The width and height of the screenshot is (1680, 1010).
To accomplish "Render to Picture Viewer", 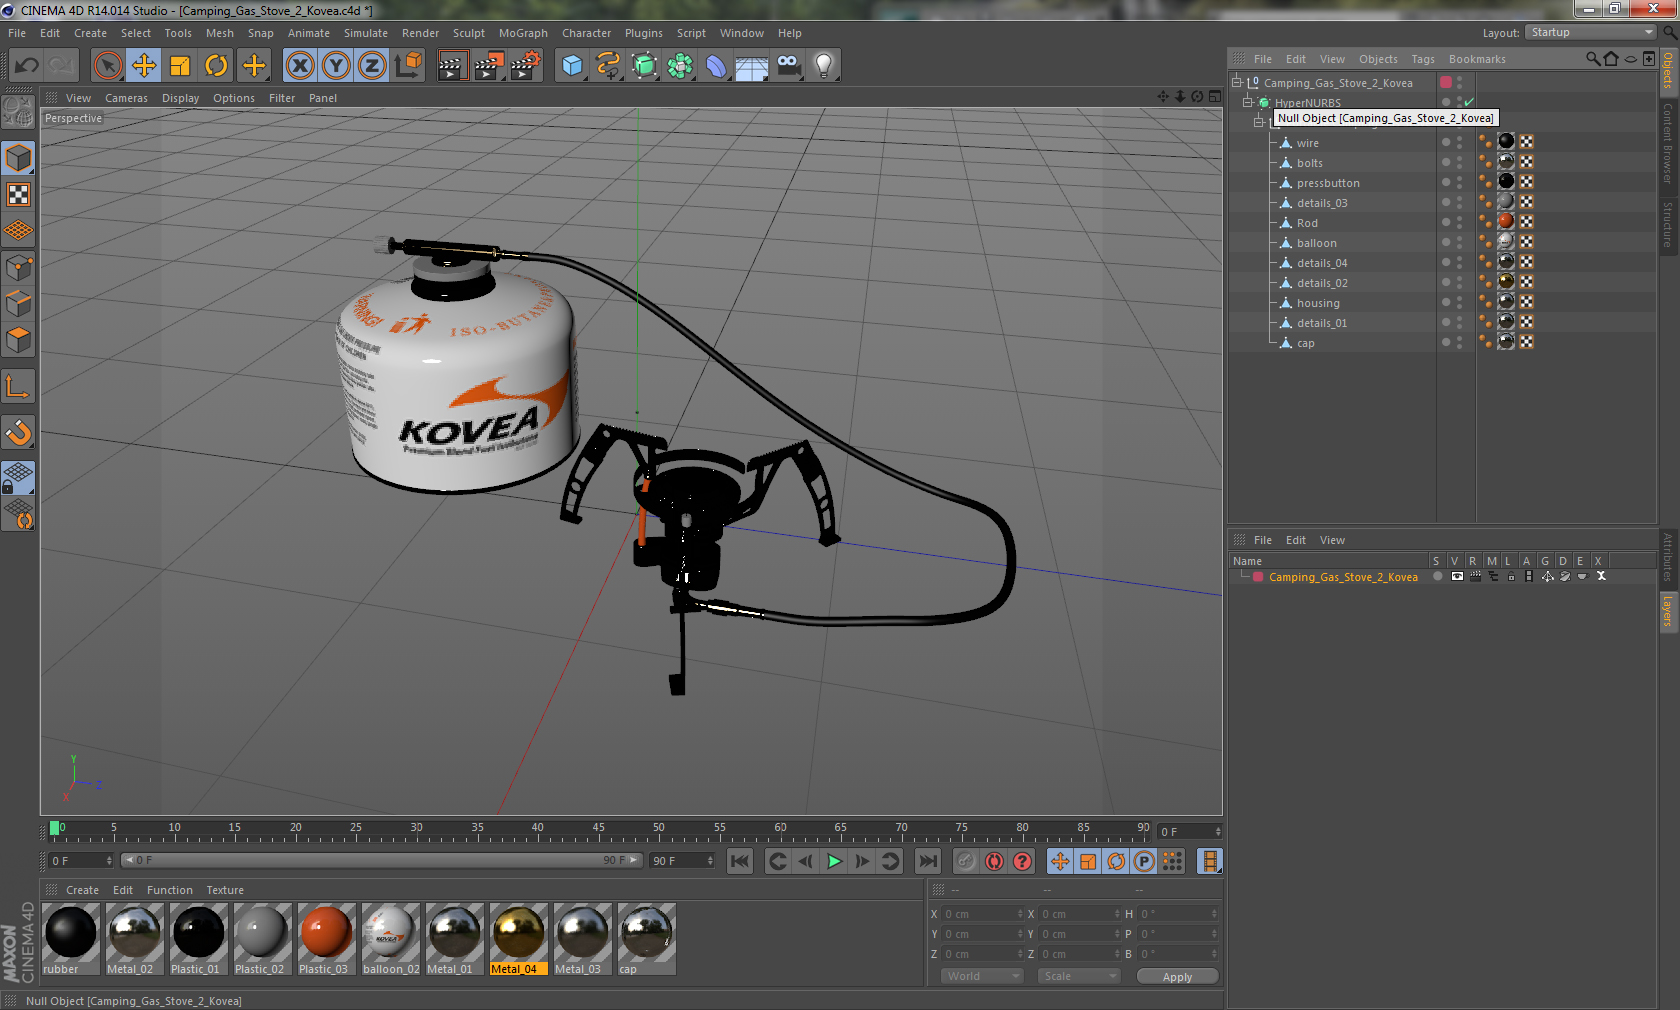I will pos(489,66).
